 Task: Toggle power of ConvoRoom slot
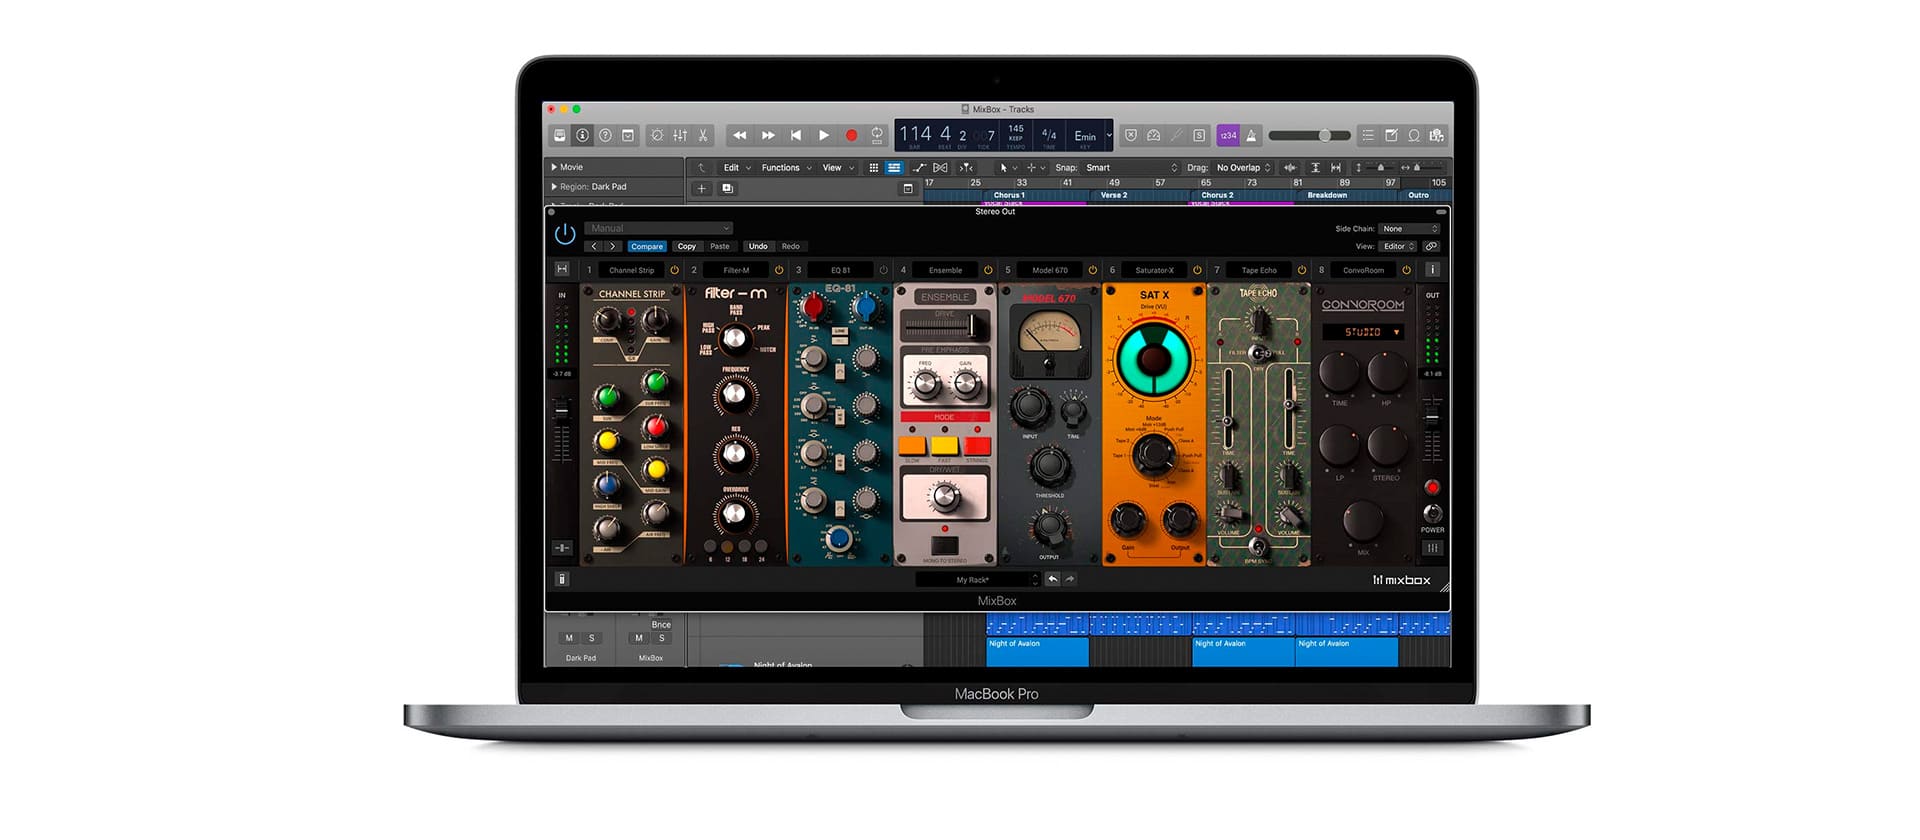click(1406, 270)
